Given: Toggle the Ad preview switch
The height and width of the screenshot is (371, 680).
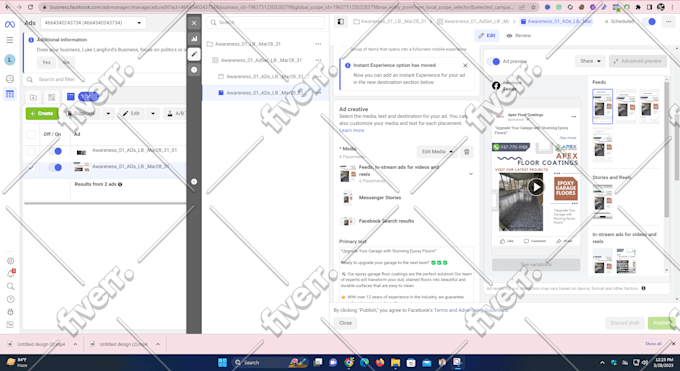Looking at the screenshot, I should pyautogui.click(x=493, y=61).
